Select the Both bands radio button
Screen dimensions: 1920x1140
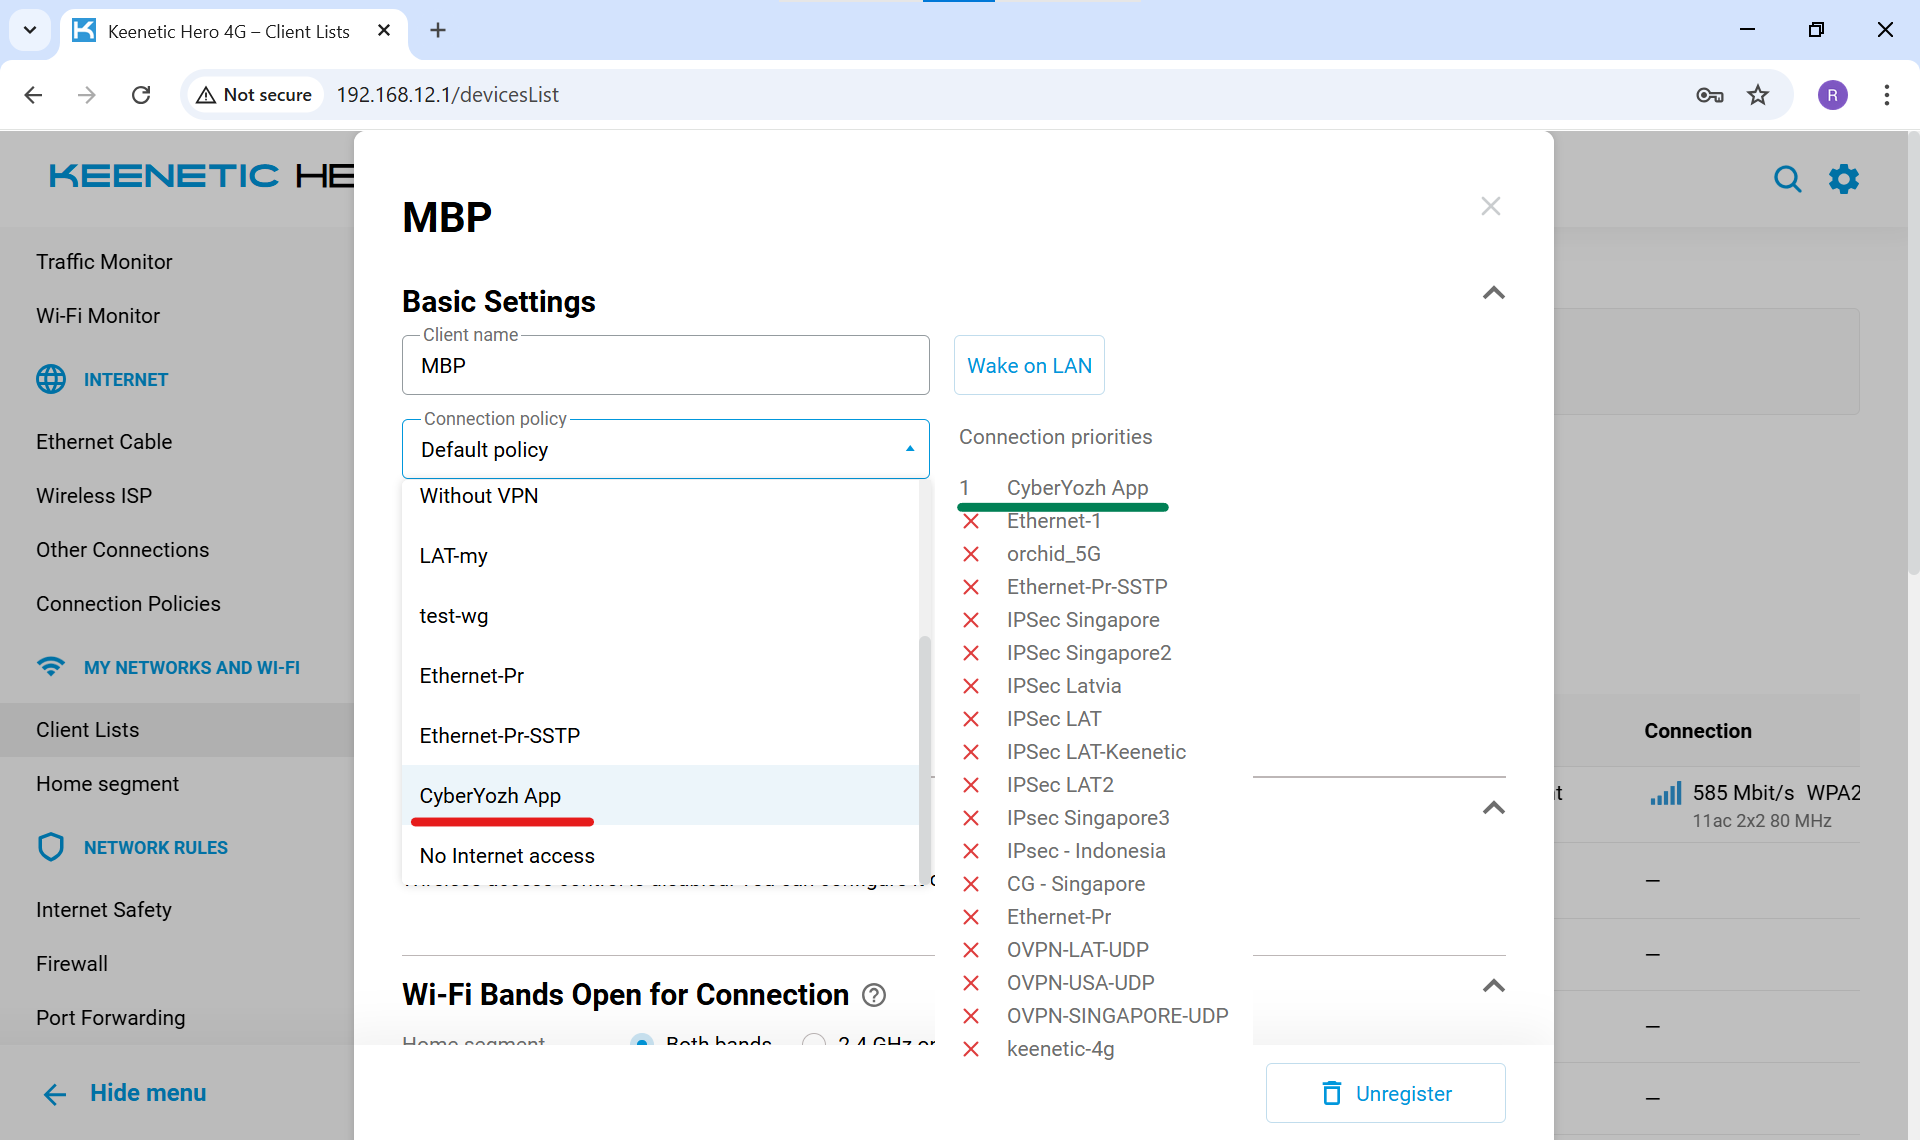[x=642, y=1041]
